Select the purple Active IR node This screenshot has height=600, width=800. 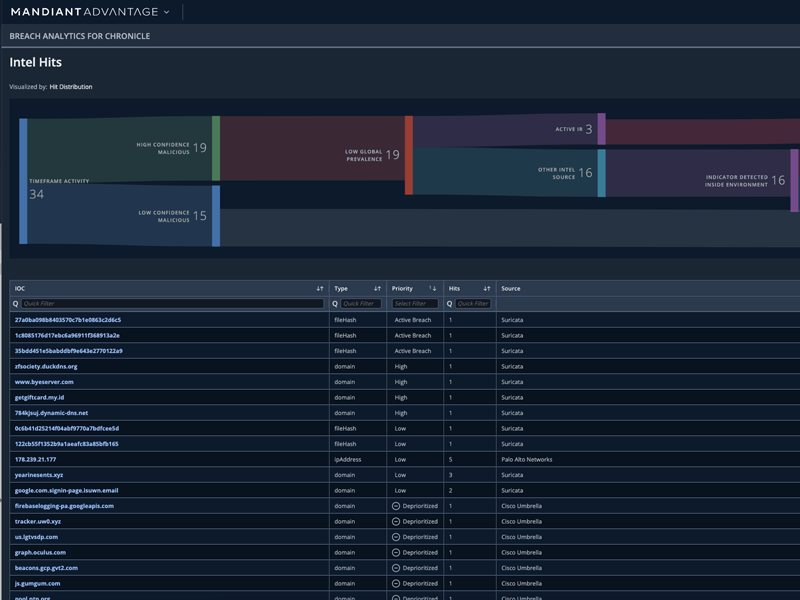602,129
